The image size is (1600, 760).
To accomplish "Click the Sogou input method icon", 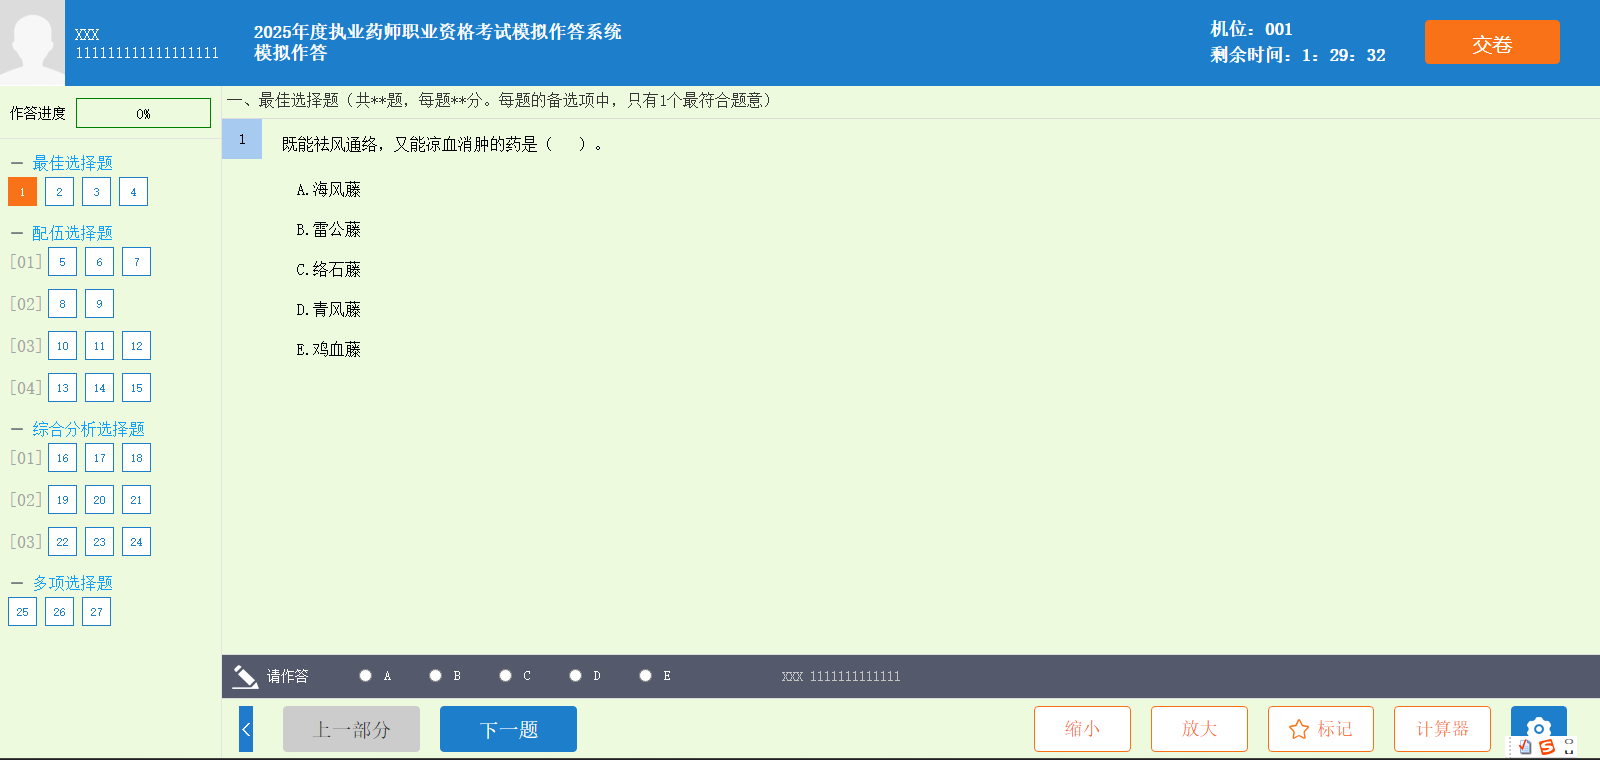I will point(1547,747).
